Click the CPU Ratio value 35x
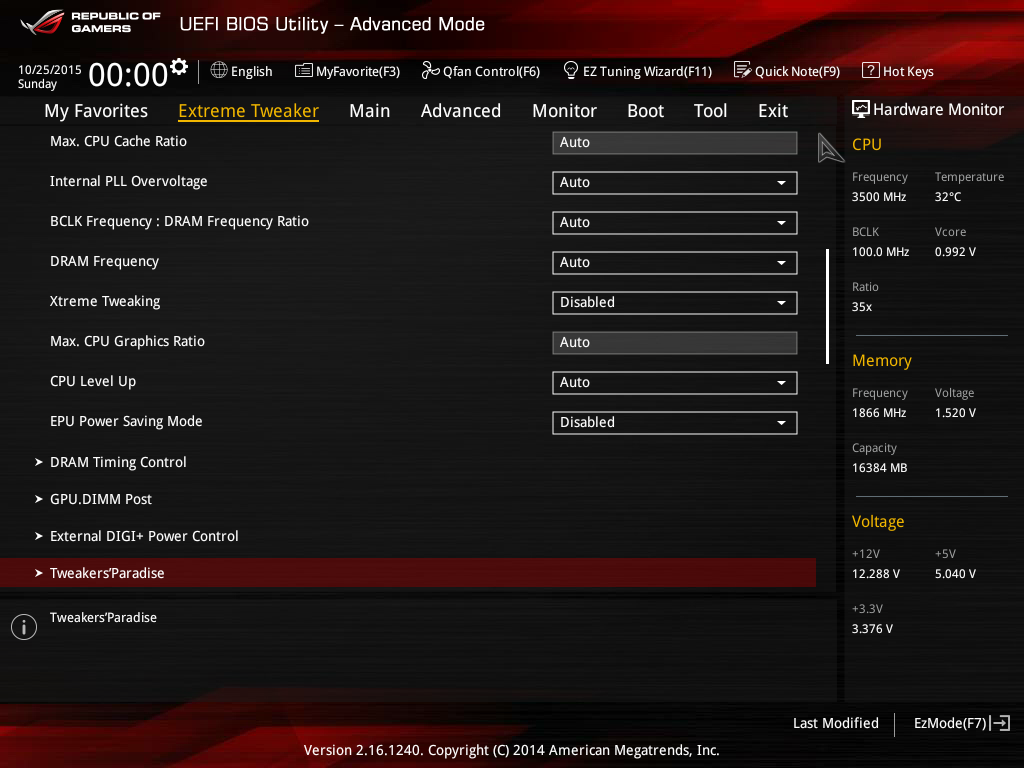This screenshot has width=1024, height=768. tap(861, 306)
